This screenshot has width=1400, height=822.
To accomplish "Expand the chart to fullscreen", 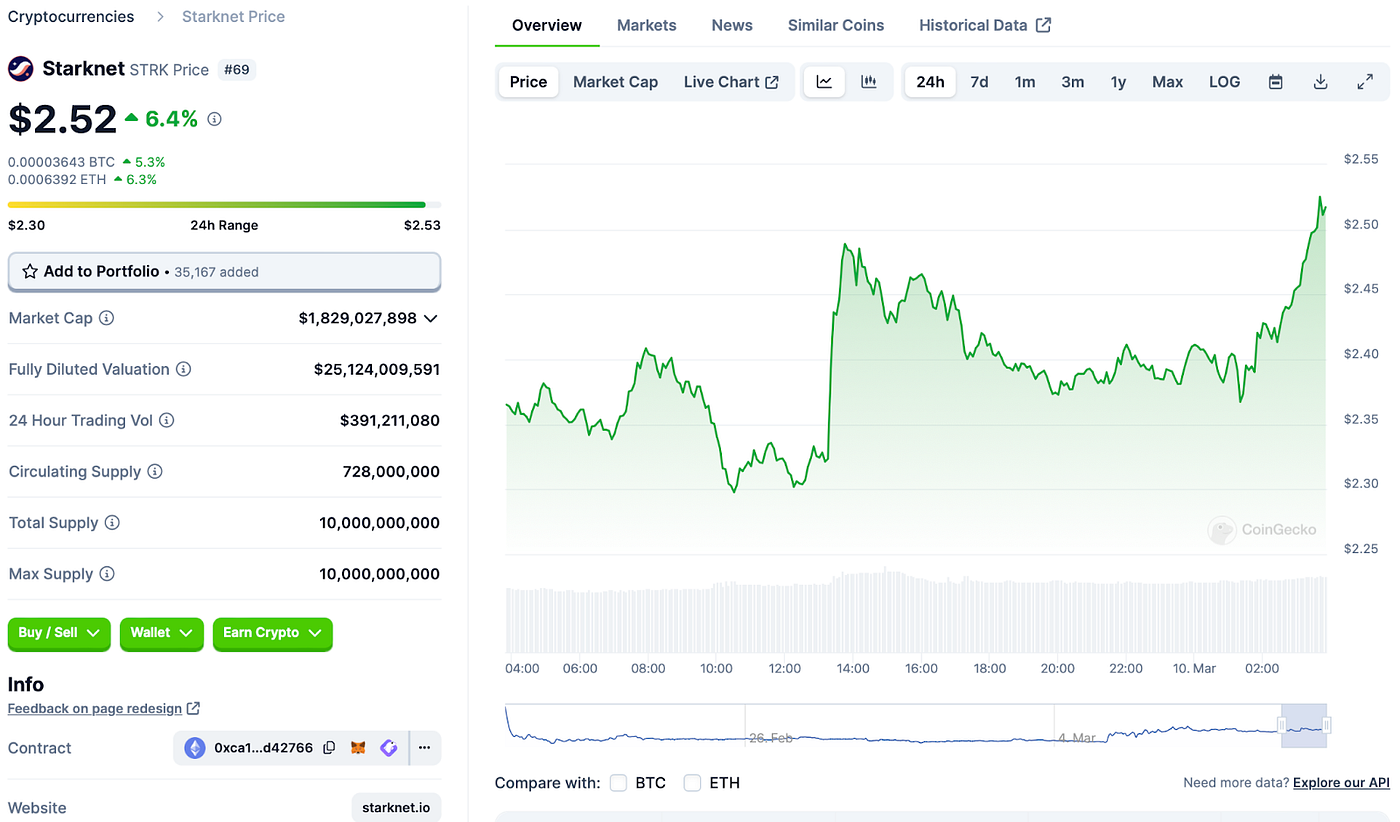I will (x=1365, y=81).
